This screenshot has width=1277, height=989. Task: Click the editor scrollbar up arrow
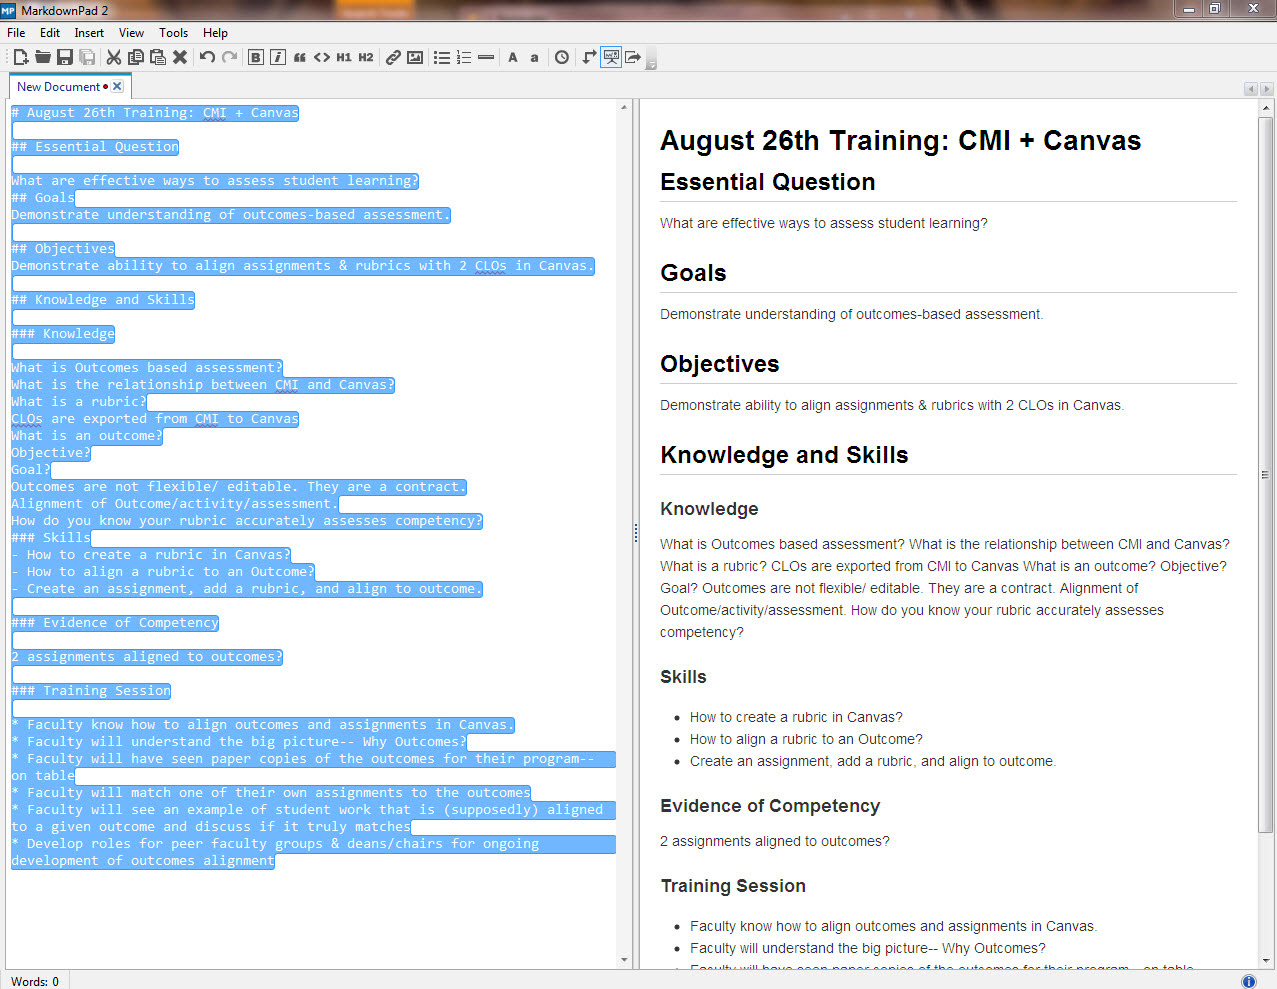tap(625, 107)
